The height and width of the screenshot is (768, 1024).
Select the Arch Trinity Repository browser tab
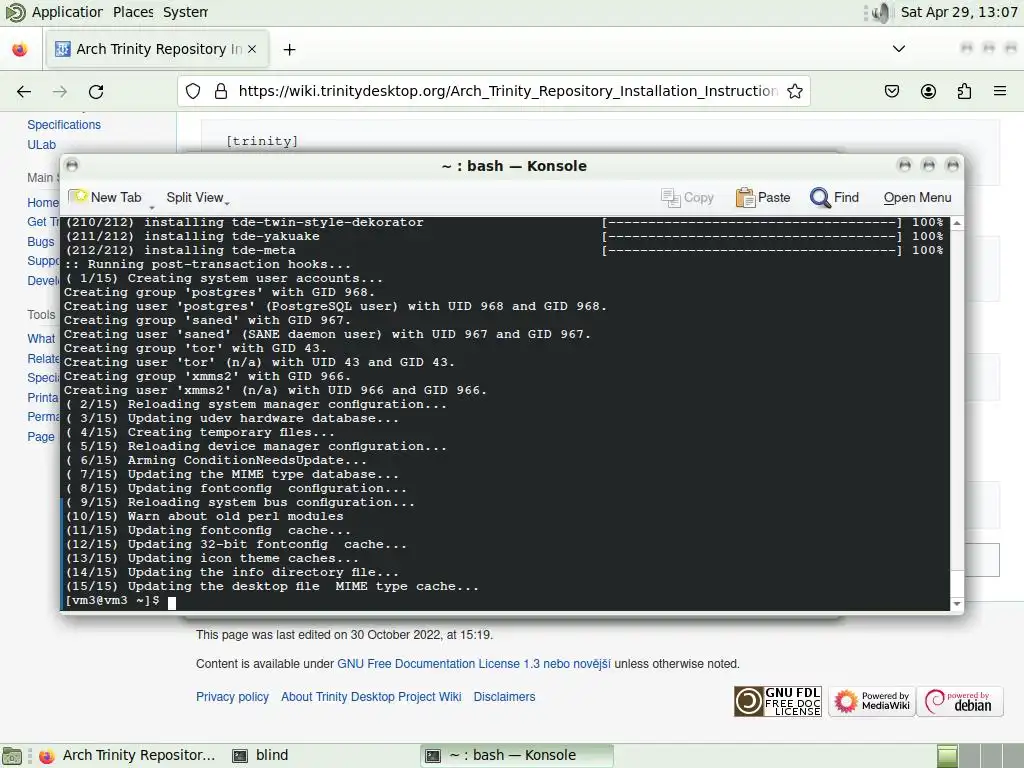[x=158, y=49]
